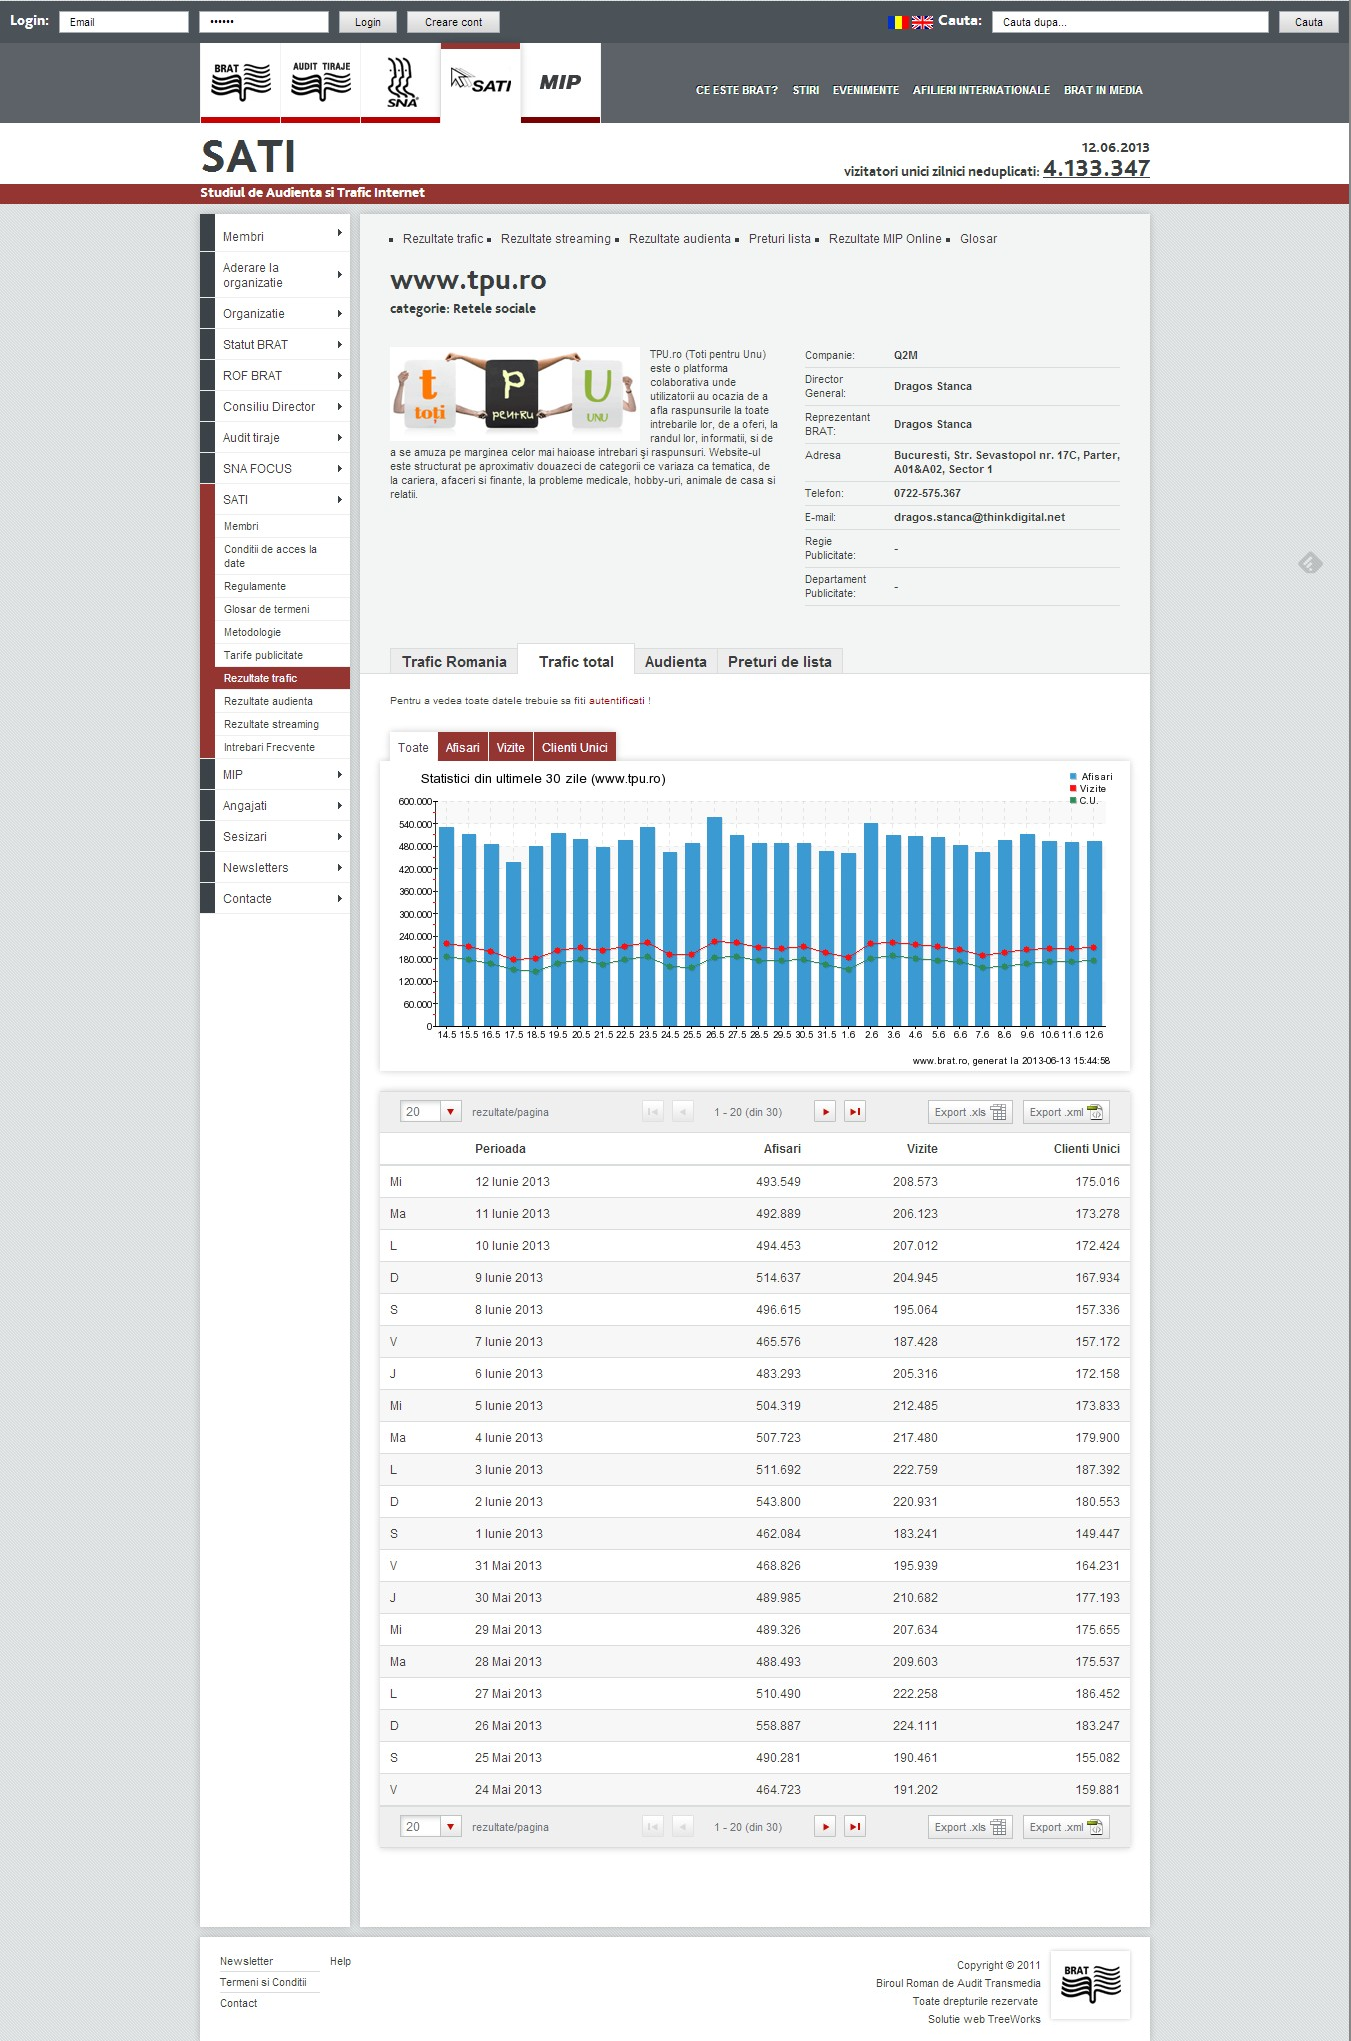The width and height of the screenshot is (1351, 2041).
Task: Select the Afisari chart tab
Action: click(462, 747)
